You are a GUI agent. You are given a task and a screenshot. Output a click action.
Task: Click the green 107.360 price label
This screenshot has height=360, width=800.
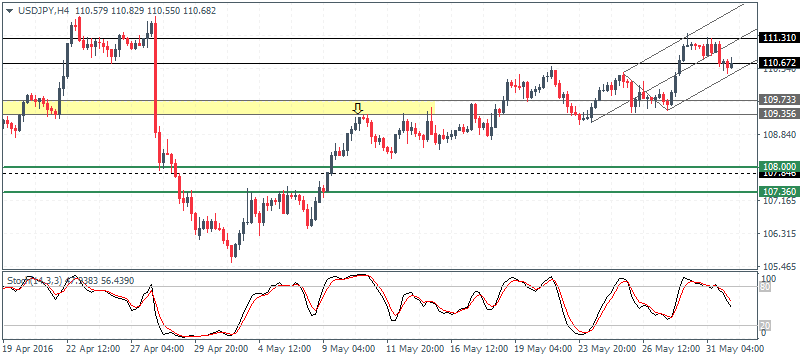click(779, 192)
